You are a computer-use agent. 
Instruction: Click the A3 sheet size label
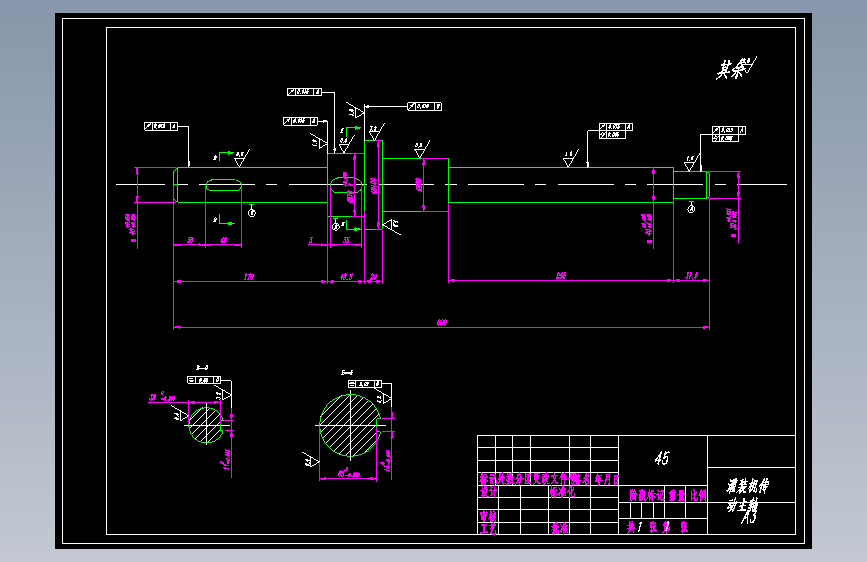[749, 518]
